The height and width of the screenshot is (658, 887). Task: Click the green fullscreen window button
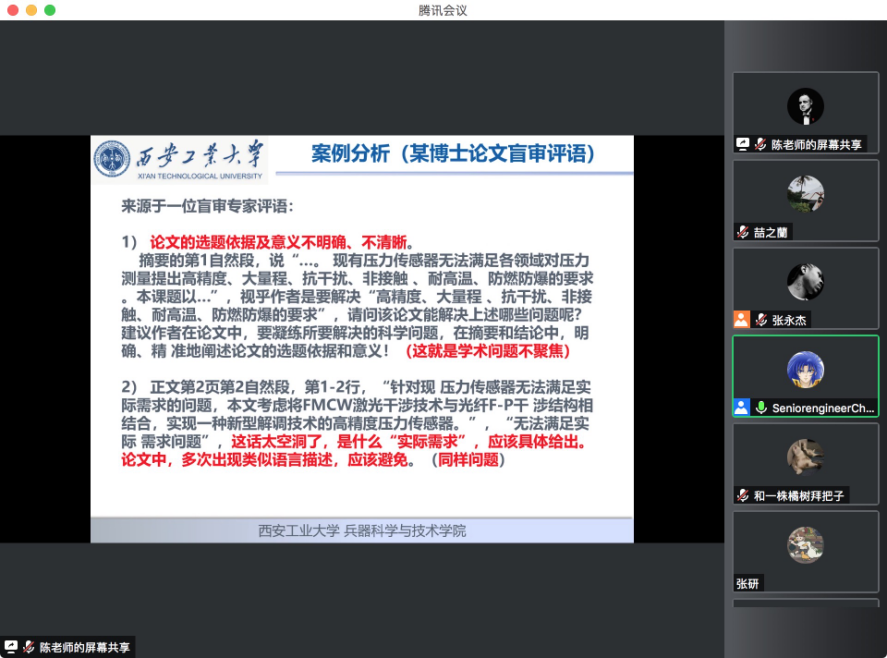tap(50, 10)
